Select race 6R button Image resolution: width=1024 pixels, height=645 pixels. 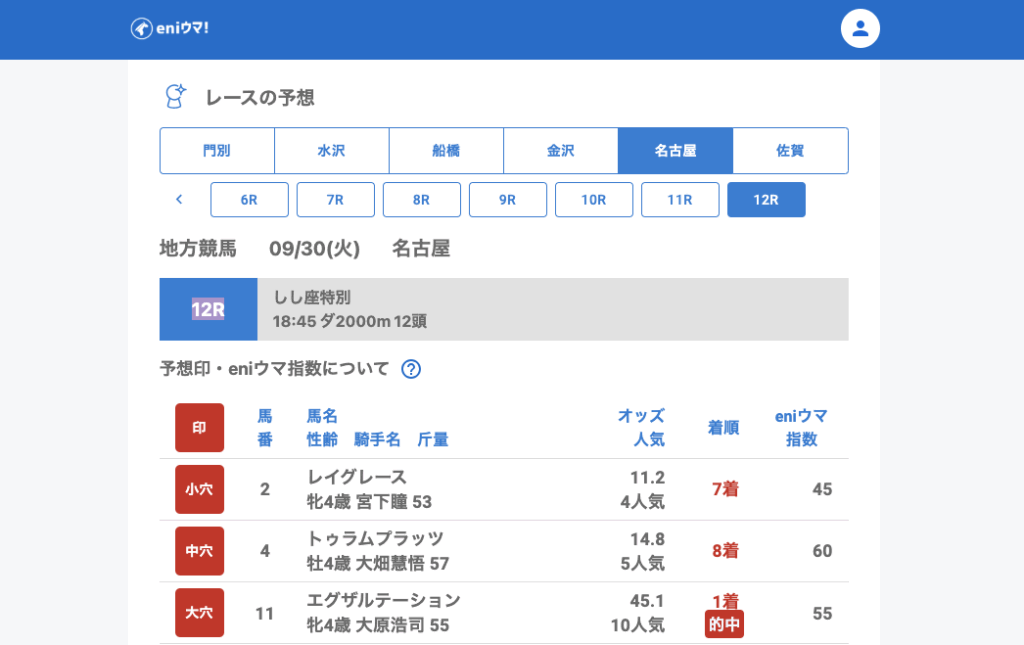pos(249,200)
